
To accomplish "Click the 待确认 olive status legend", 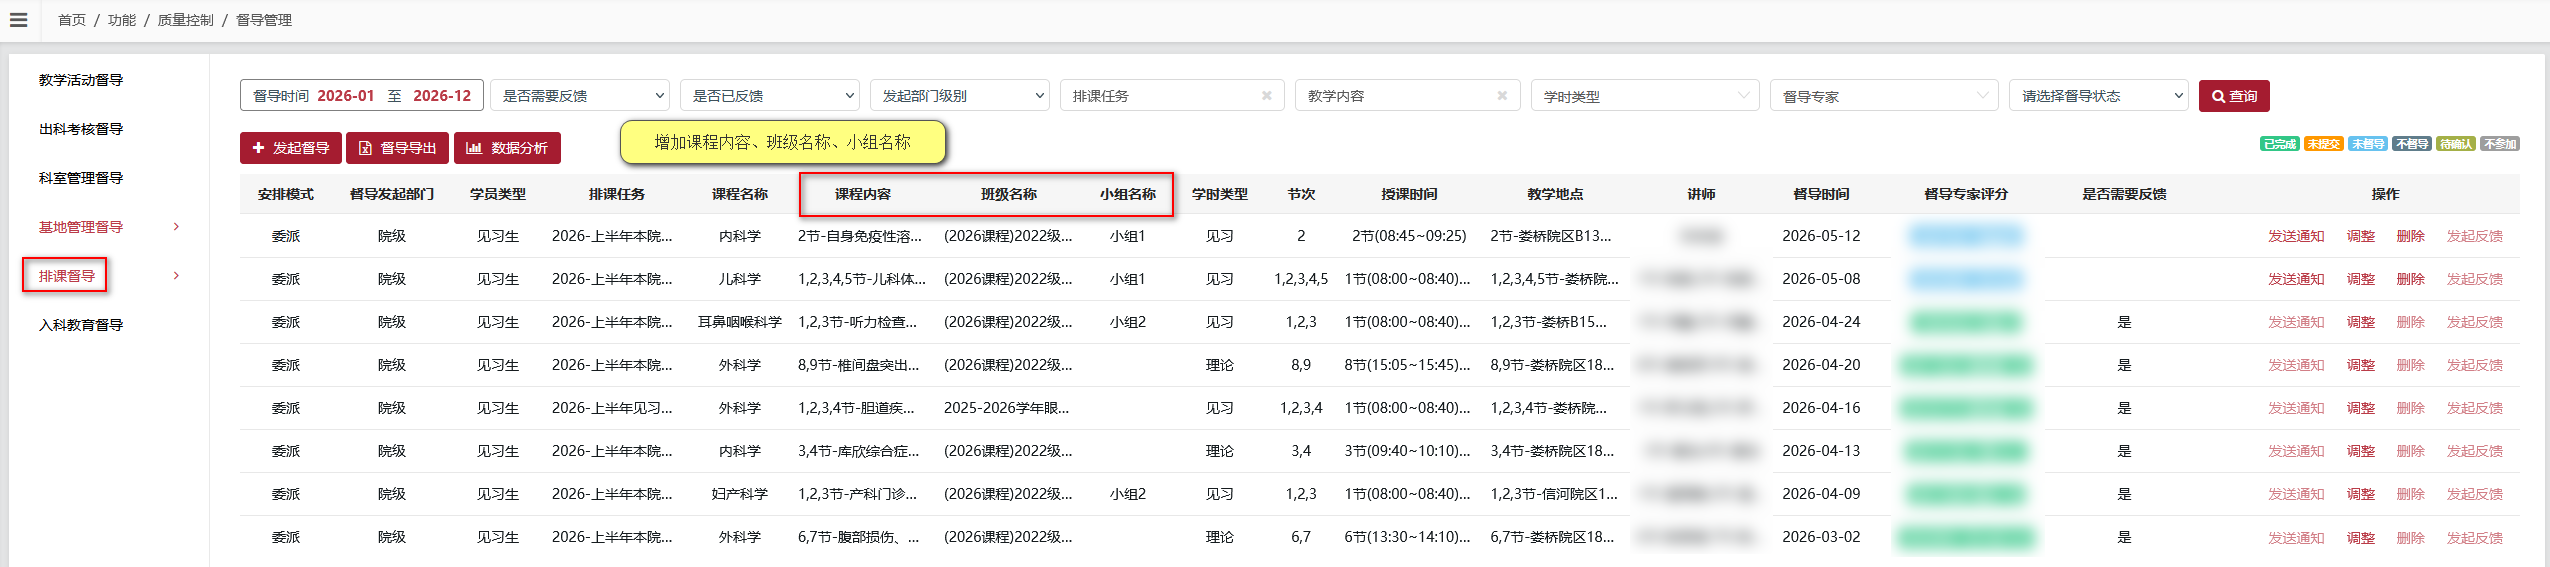I will click(x=2456, y=144).
